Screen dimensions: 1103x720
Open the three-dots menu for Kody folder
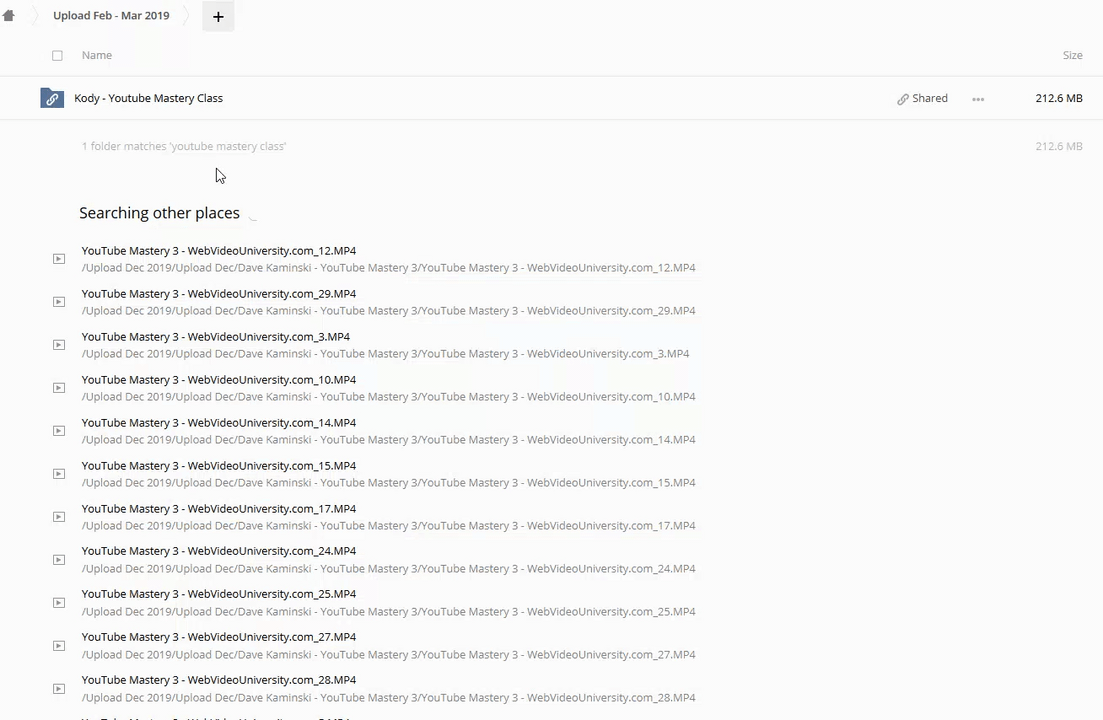click(x=978, y=99)
